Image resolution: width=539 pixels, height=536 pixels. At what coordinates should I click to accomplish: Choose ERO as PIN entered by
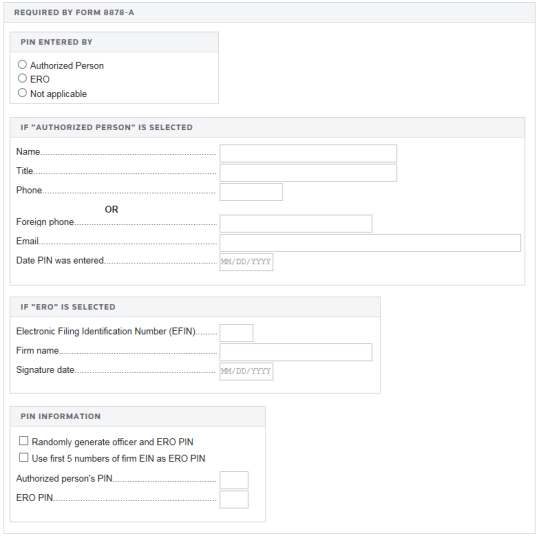pyautogui.click(x=22, y=78)
